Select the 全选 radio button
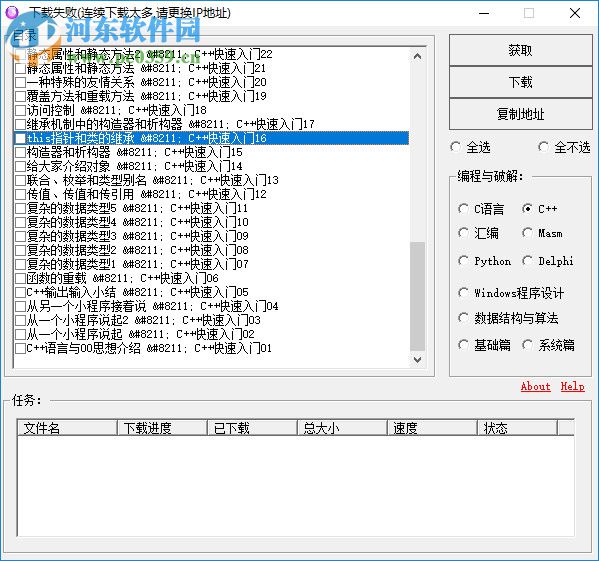 [455, 147]
